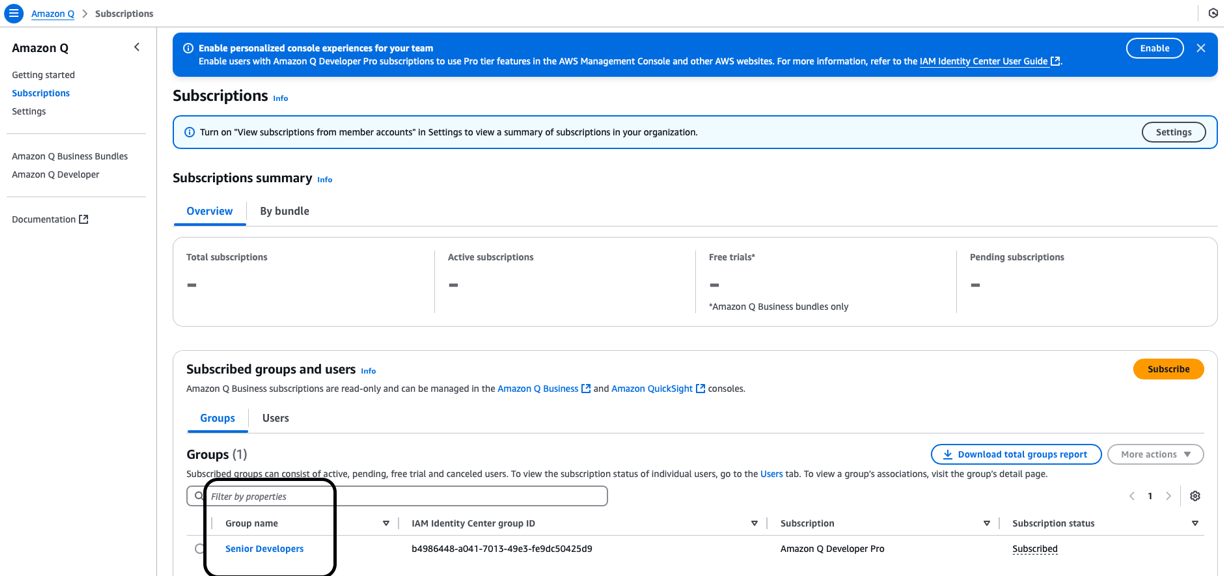Switch to the Overview tab
Screen dimensions: 1224x576
click(209, 211)
